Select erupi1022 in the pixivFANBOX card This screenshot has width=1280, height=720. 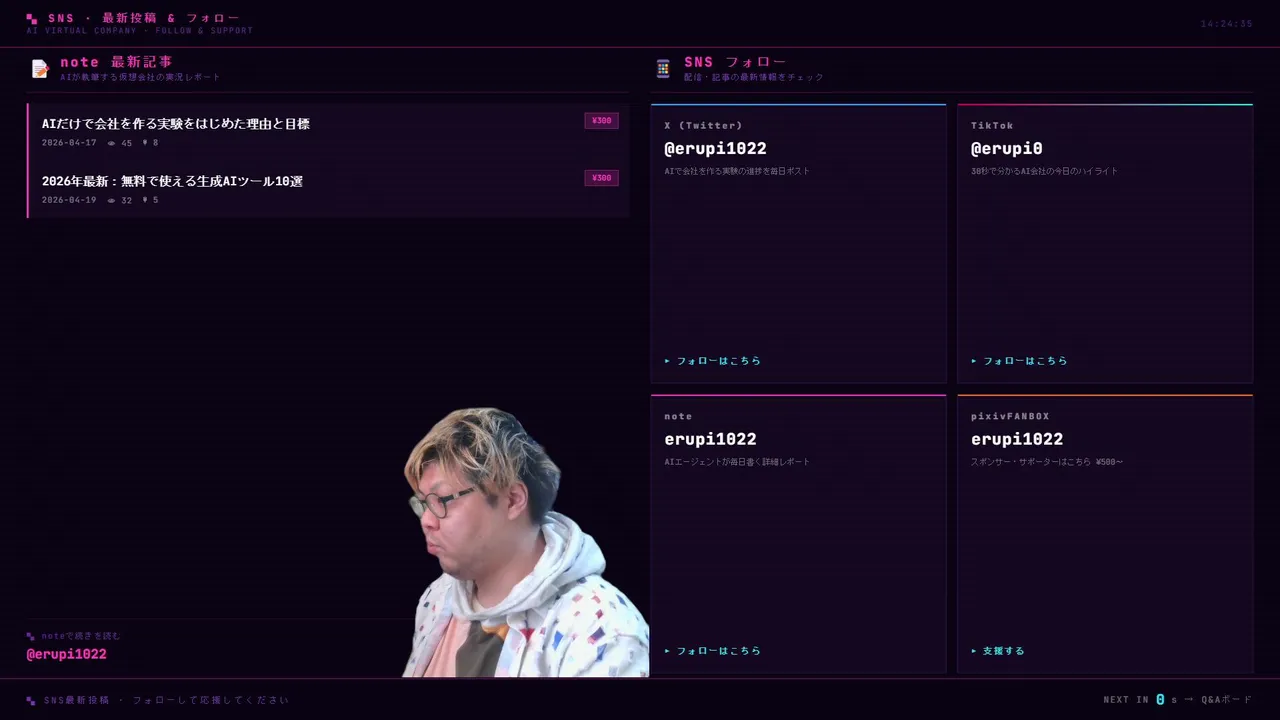(x=1017, y=439)
